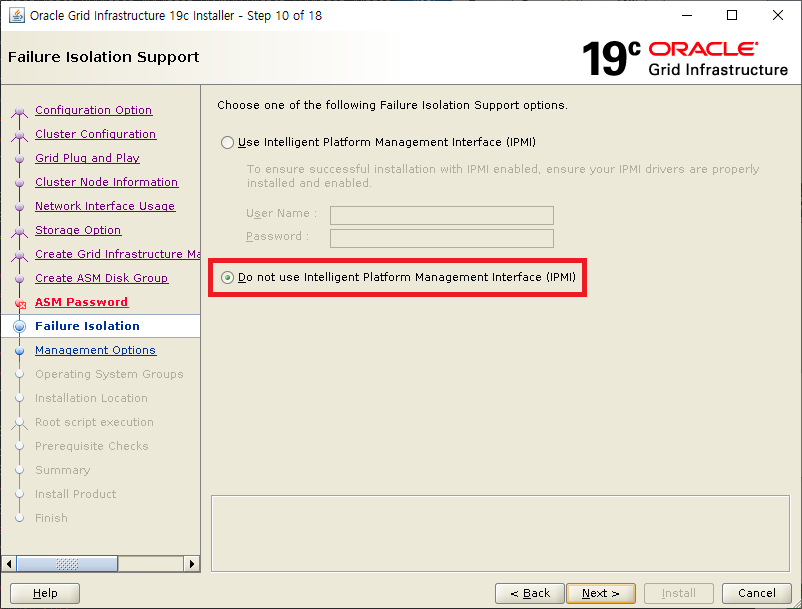Close the installer window

coord(777,15)
